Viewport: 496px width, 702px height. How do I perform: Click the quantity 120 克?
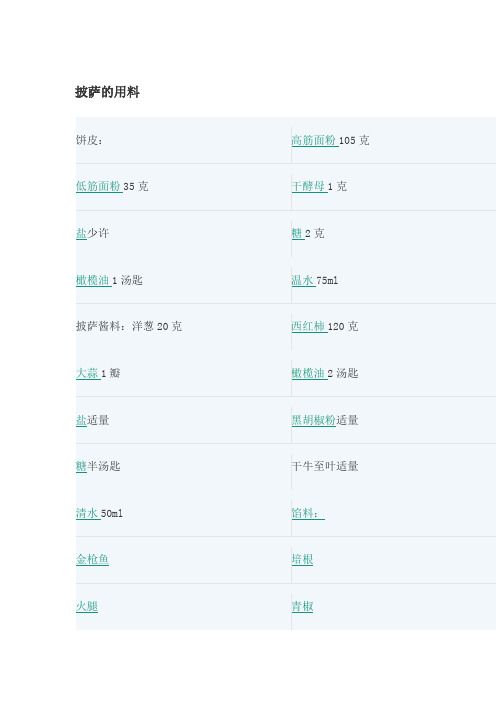coord(343,326)
